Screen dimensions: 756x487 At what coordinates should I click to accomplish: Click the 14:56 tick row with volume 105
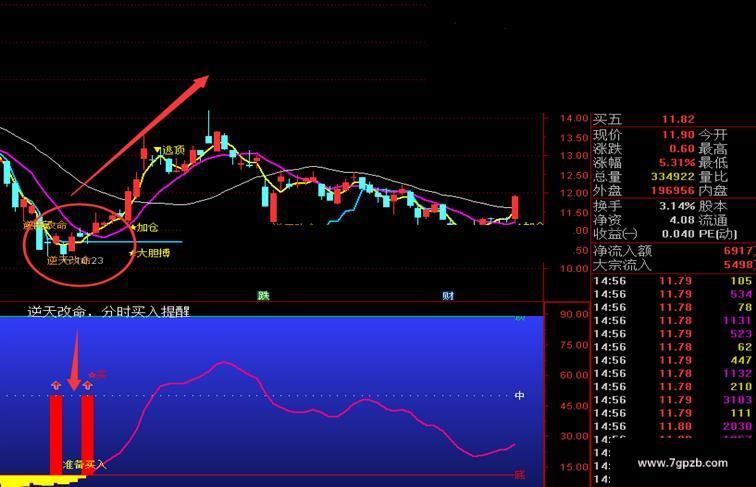click(673, 281)
